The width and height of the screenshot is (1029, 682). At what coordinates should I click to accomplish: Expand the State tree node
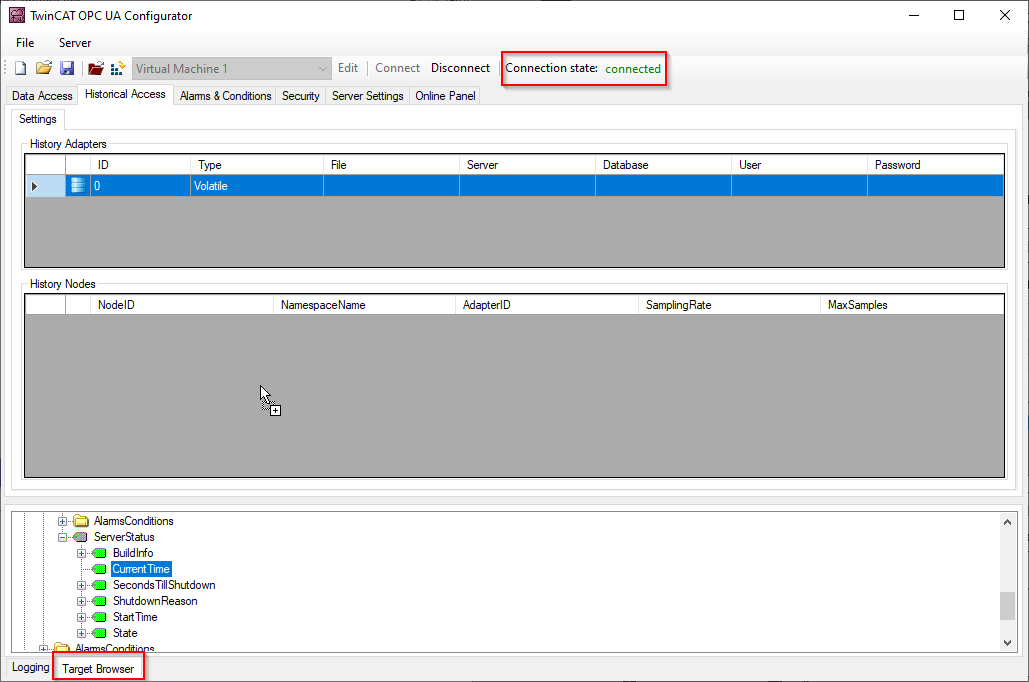(81, 633)
